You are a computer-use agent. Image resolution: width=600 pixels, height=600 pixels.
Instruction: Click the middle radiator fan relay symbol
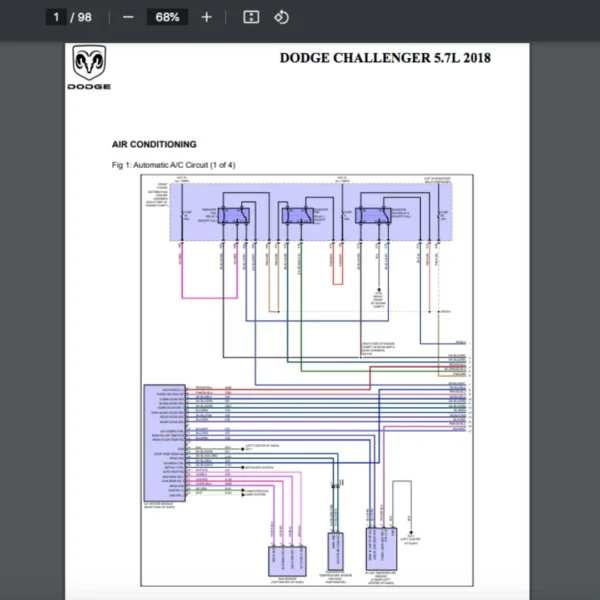(x=297, y=214)
